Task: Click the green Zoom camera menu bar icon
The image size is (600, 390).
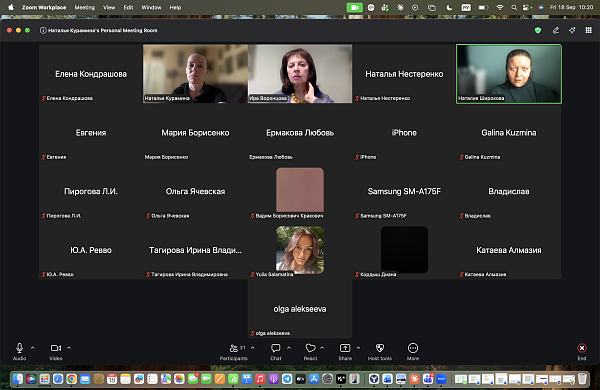Action: (354, 7)
